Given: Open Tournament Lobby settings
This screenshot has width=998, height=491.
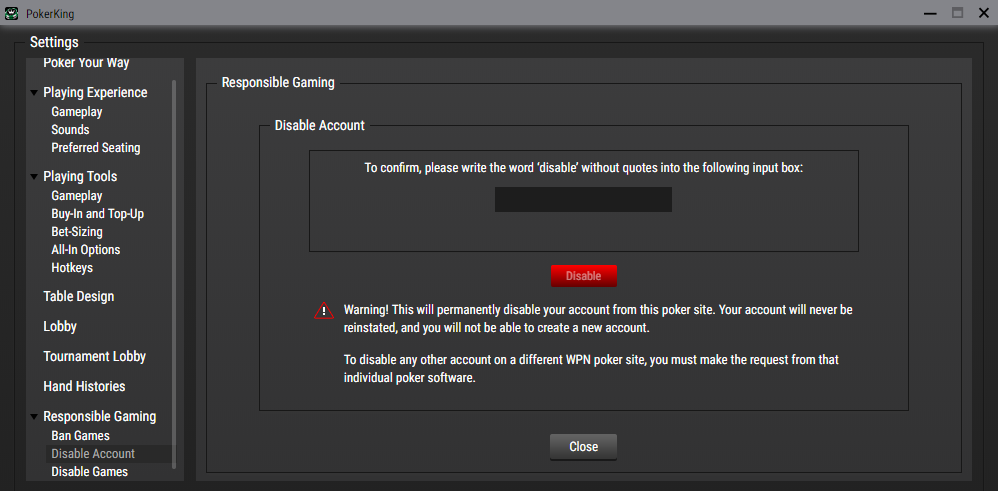Looking at the screenshot, I should pos(95,357).
